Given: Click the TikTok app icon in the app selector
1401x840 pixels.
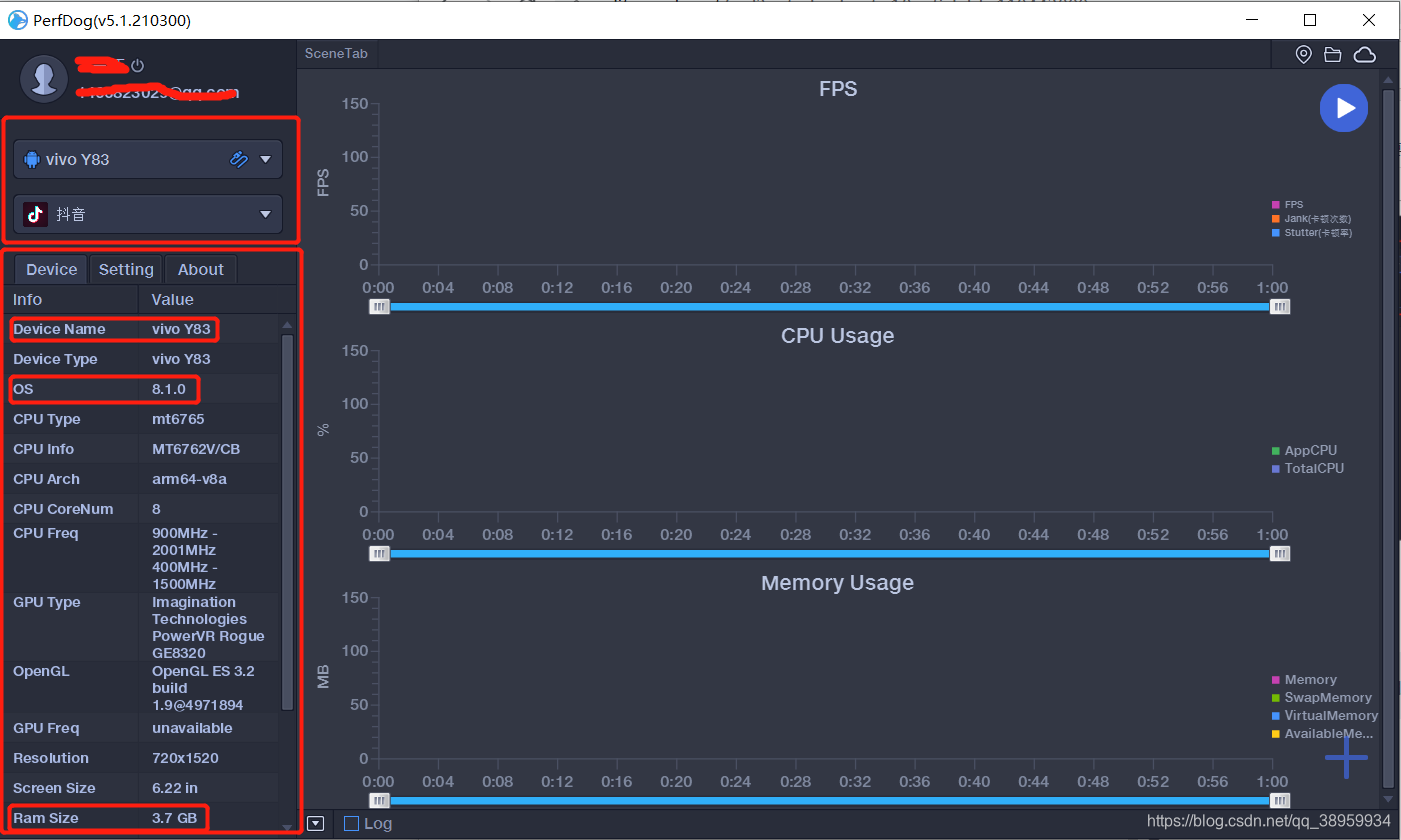Looking at the screenshot, I should click(x=36, y=214).
